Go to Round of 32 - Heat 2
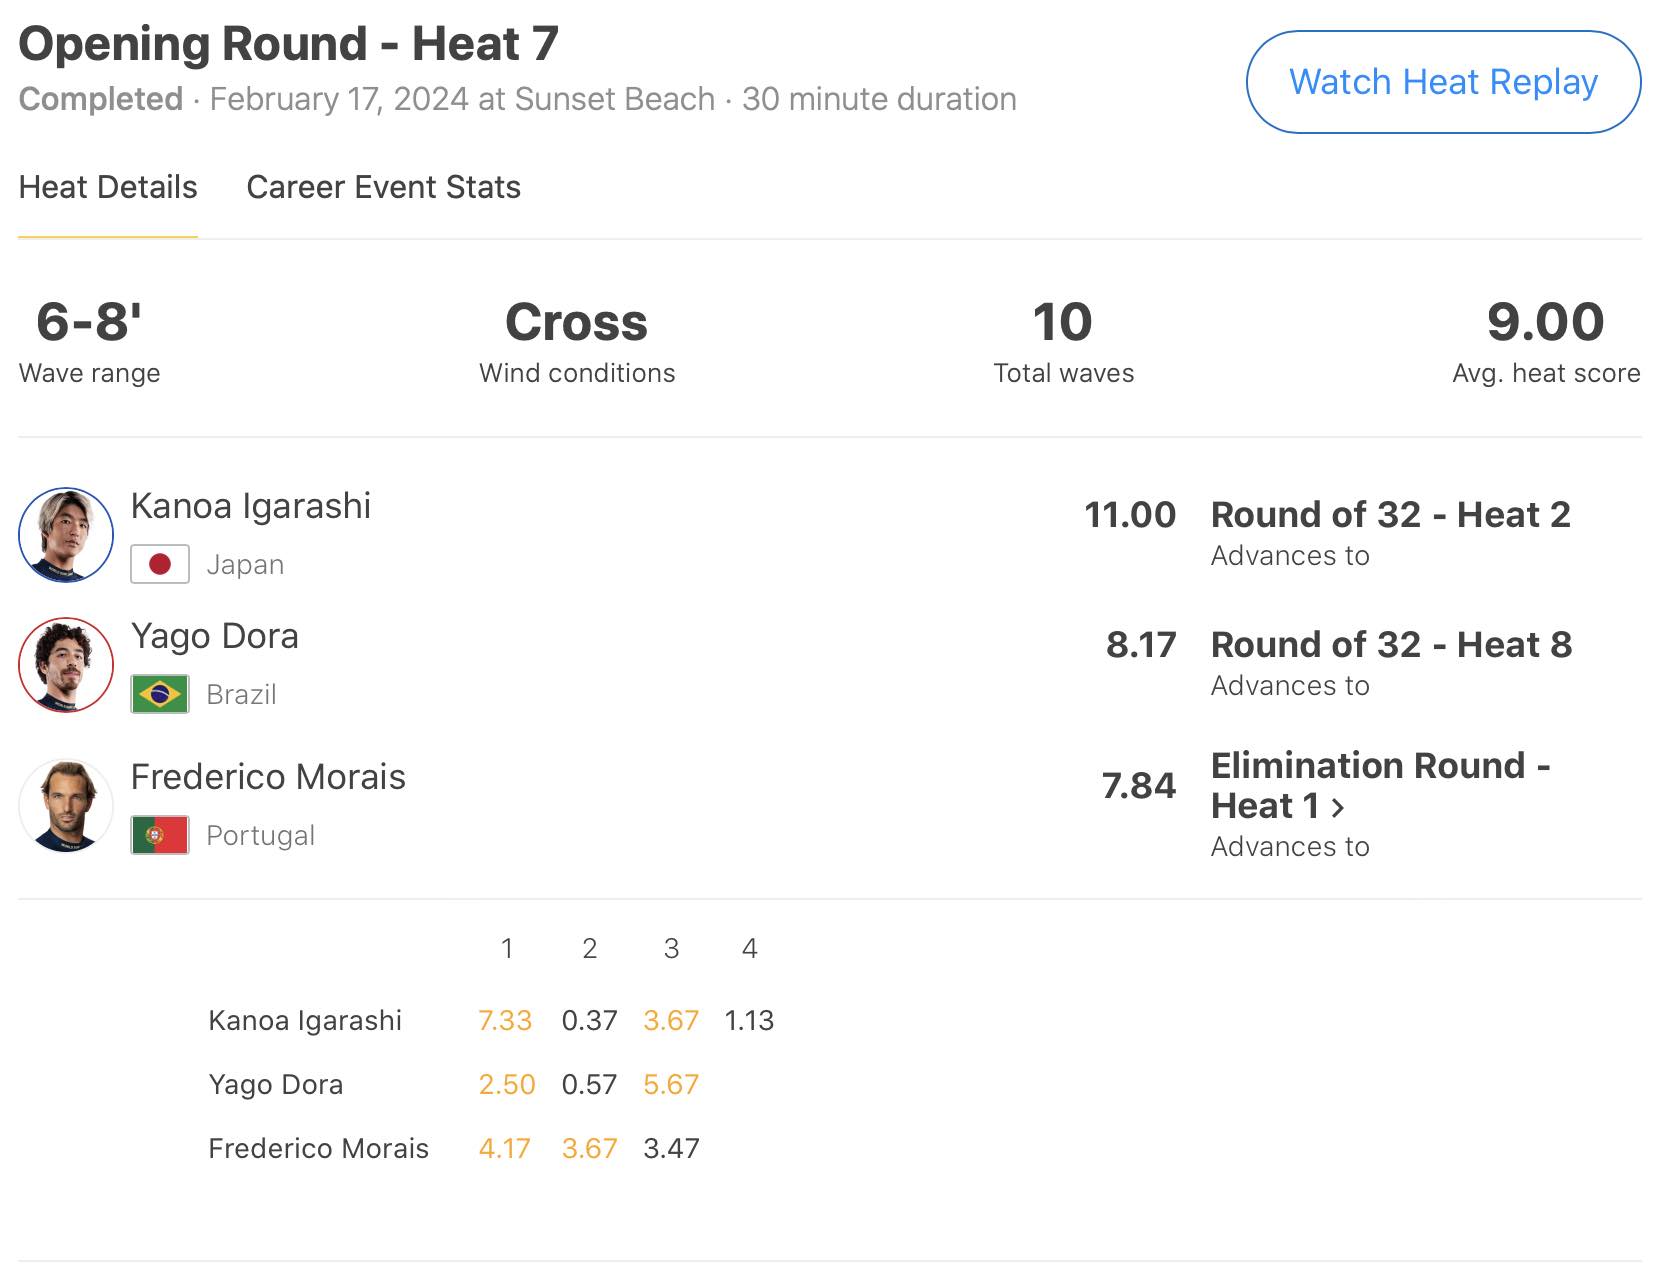Viewport: 1664px width, 1280px height. click(1390, 515)
